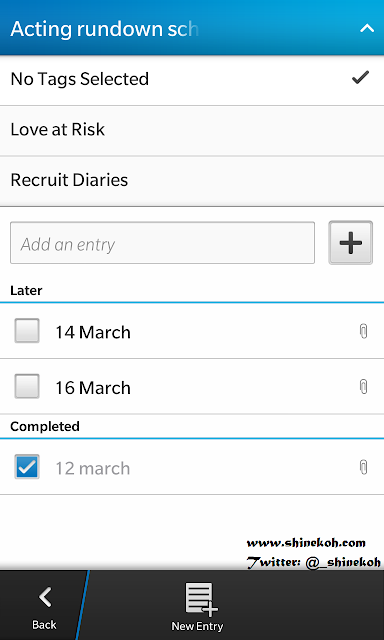Click the checkmark beside No Tags Selected

pyautogui.click(x=360, y=77)
